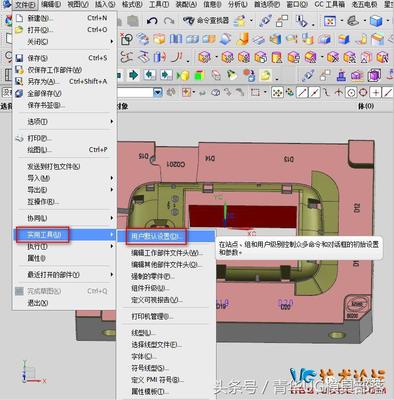Click the stamp icon in the fourth row
The height and width of the screenshot is (400, 394).
tap(341, 75)
